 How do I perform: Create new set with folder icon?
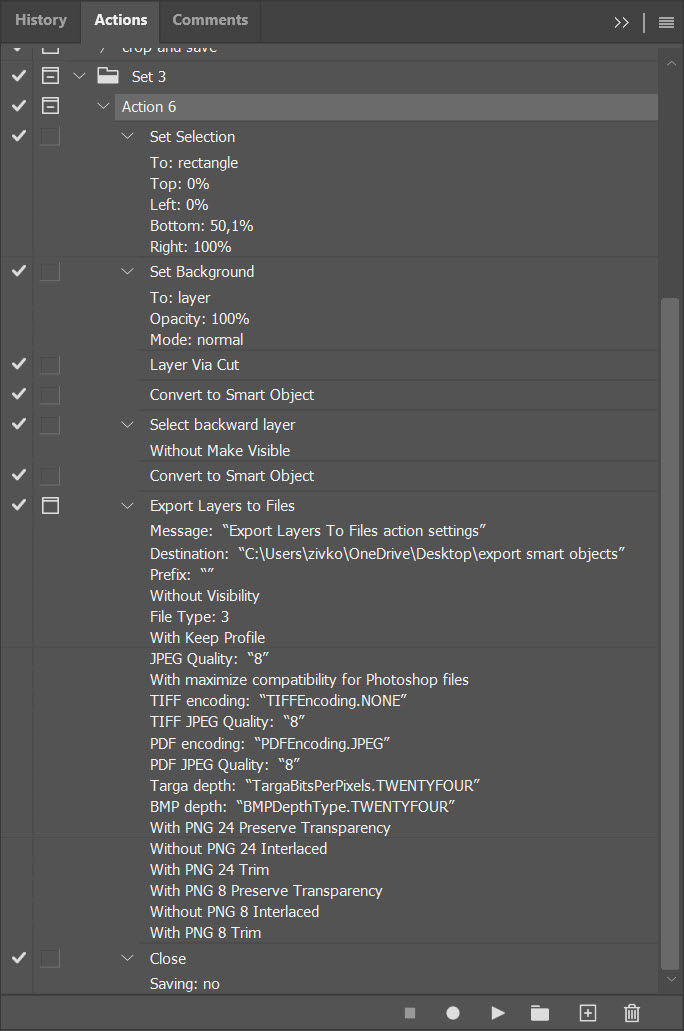point(540,1013)
